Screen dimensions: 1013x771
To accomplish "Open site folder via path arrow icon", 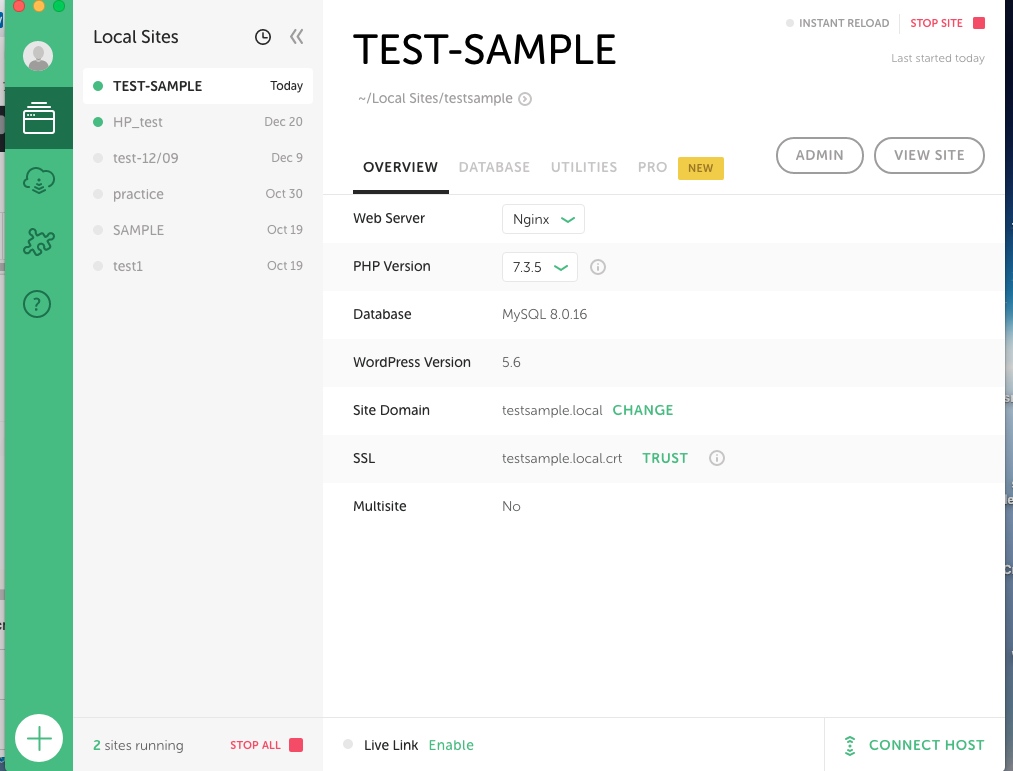I will click(525, 99).
